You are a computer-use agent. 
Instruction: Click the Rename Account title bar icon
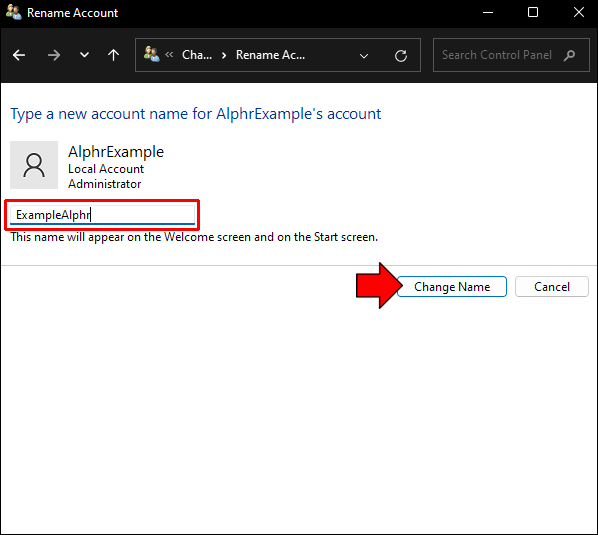pyautogui.click(x=13, y=12)
